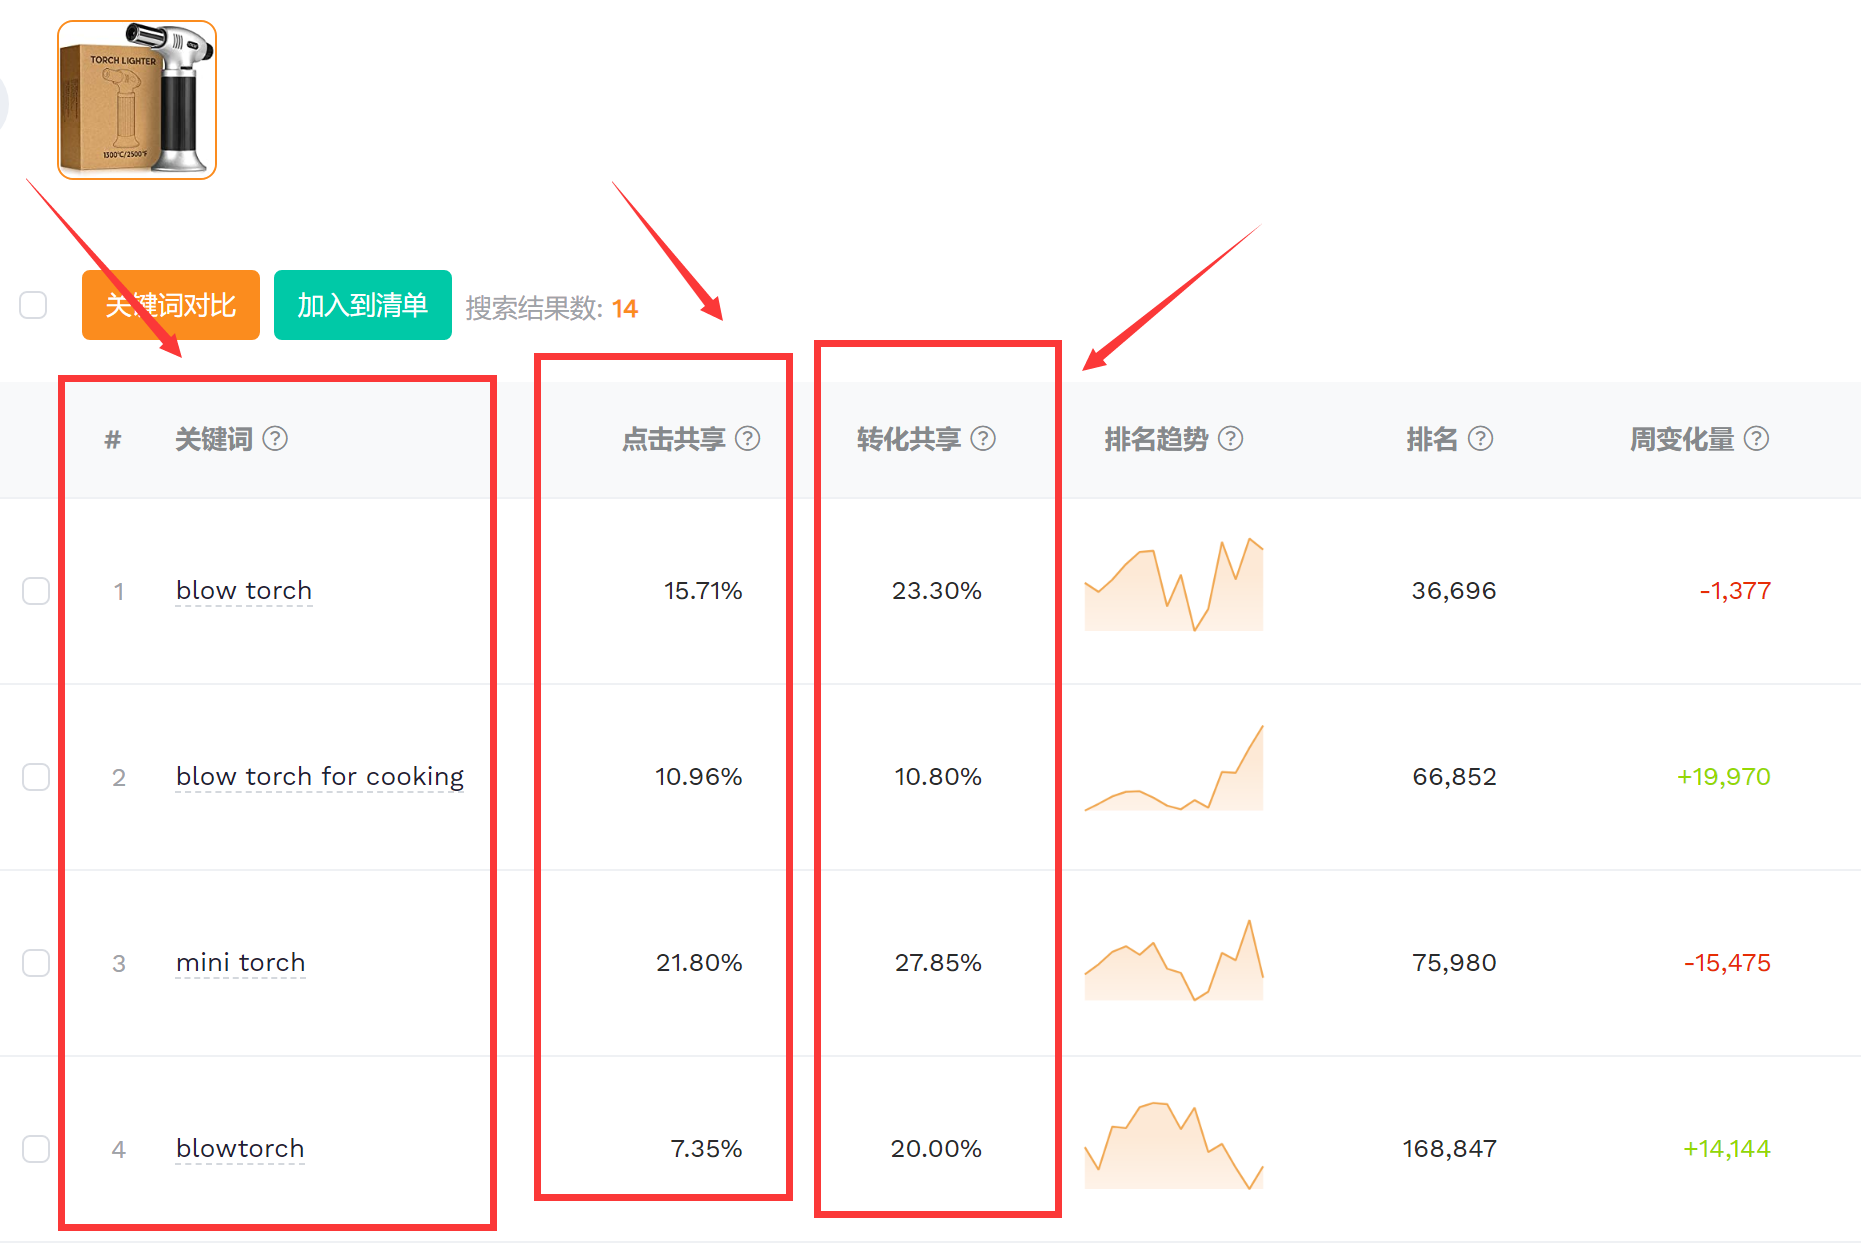Open the blowtorch rank trend chart
The width and height of the screenshot is (1861, 1250).
(1174, 1146)
